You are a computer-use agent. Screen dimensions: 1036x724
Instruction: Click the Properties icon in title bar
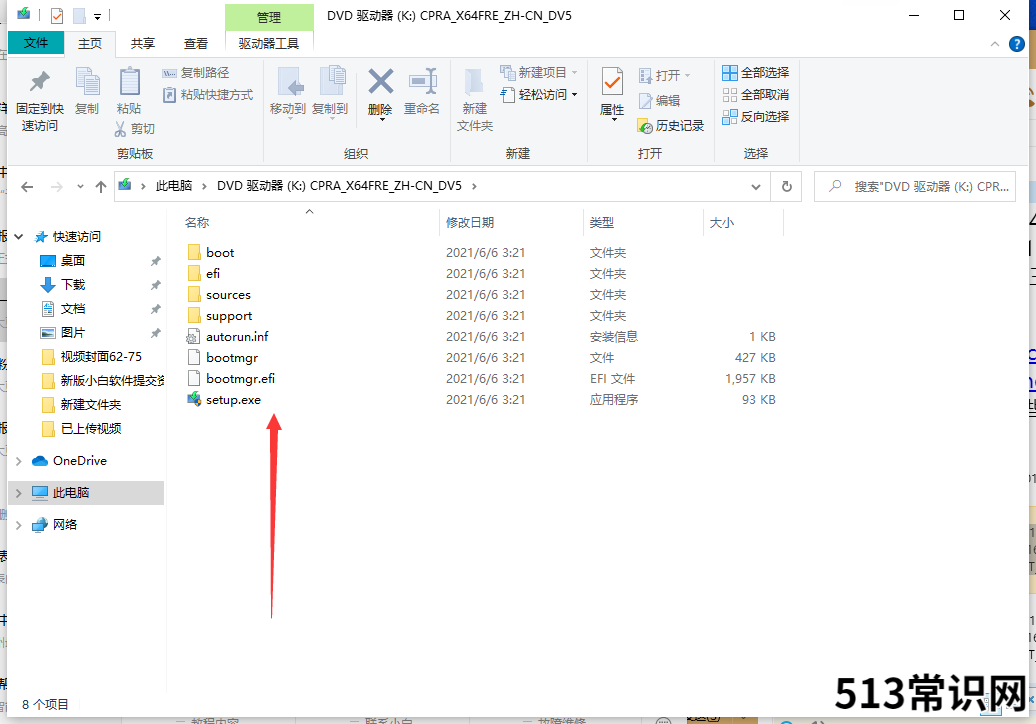point(57,15)
